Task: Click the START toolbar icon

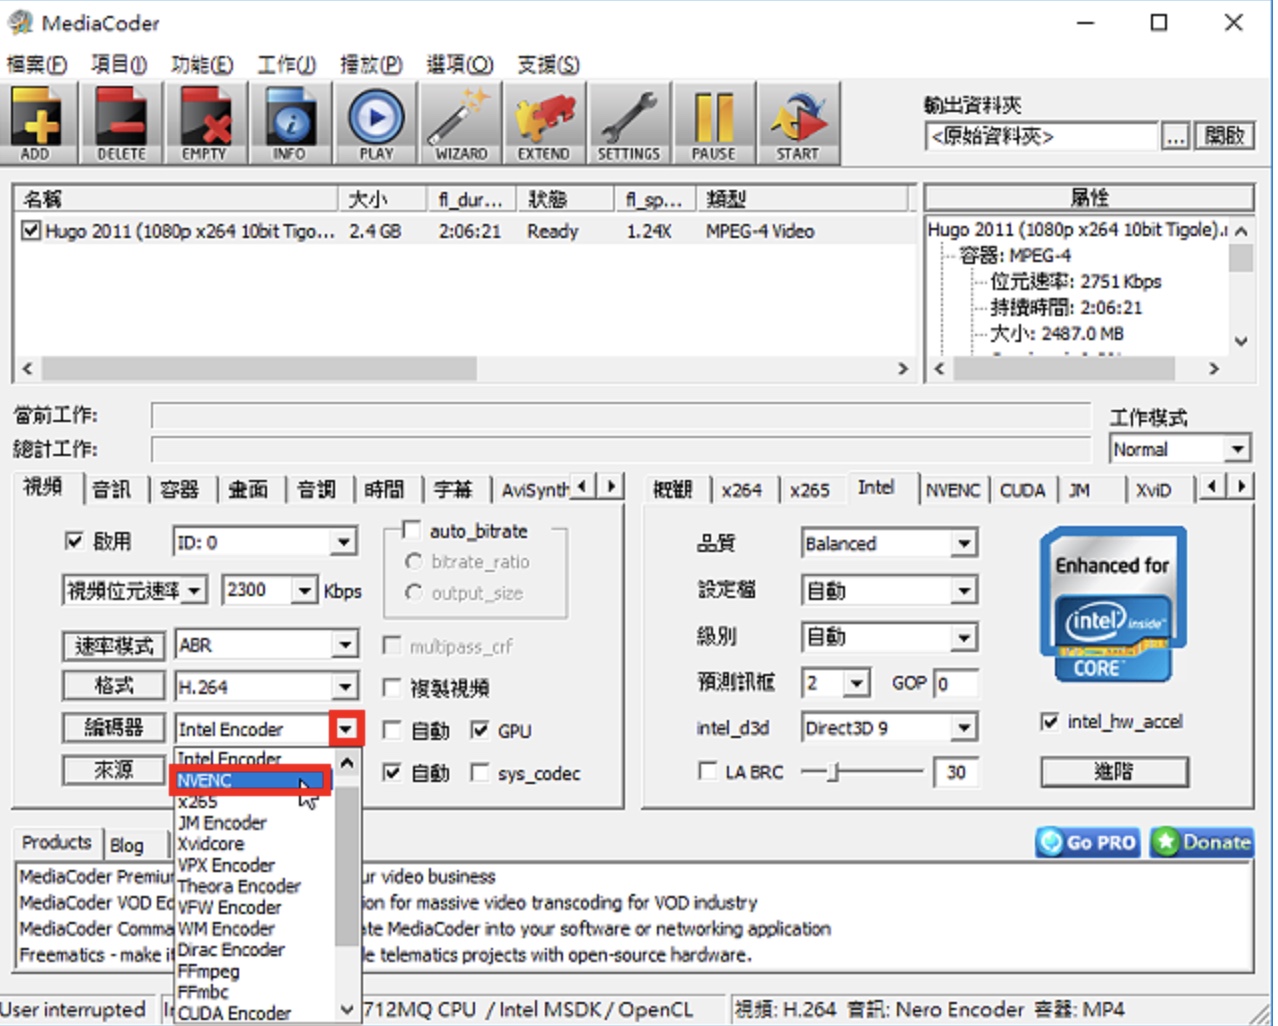Action: click(x=797, y=124)
